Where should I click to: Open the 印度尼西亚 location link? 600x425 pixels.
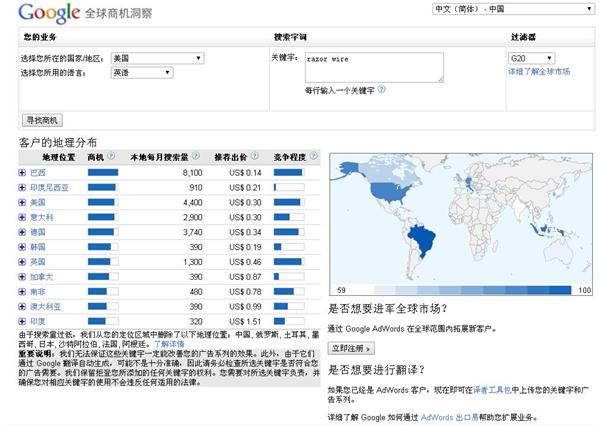[49, 188]
